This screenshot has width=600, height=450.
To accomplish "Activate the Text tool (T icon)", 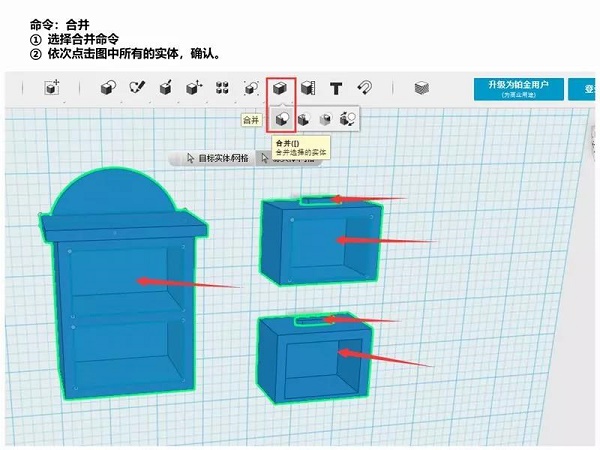I will 337,89.
